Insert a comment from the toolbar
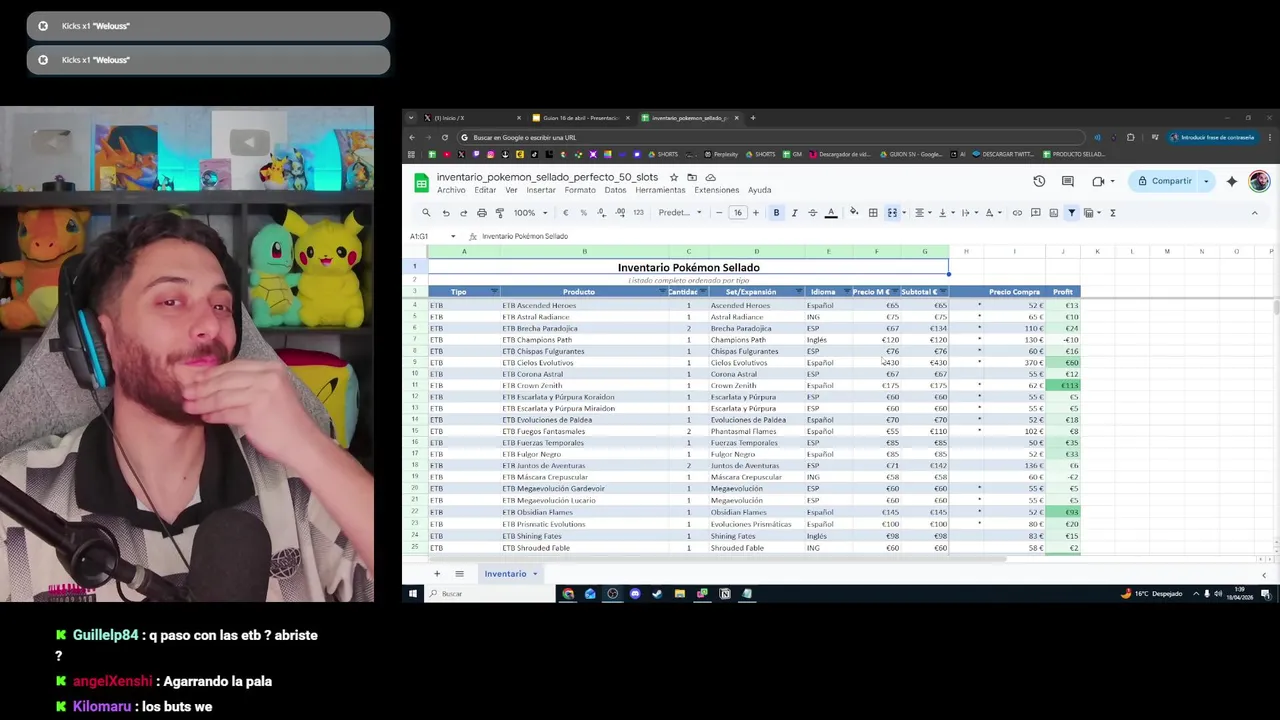The image size is (1280, 720). click(1035, 213)
